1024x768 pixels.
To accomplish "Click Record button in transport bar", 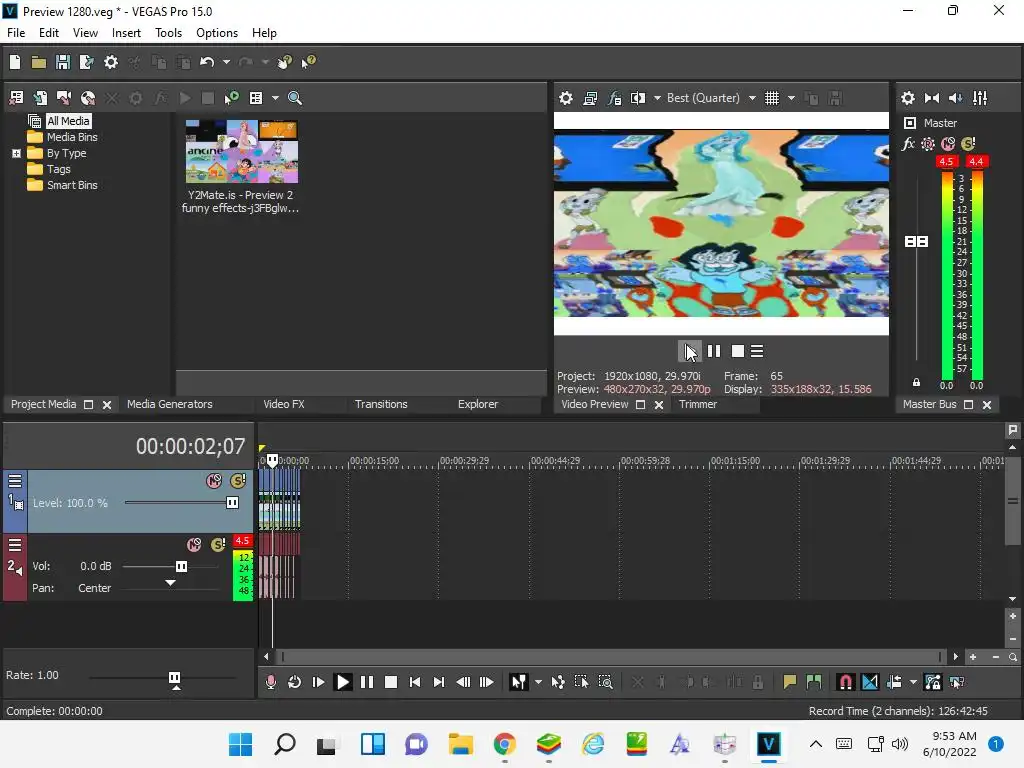I will tap(270, 682).
